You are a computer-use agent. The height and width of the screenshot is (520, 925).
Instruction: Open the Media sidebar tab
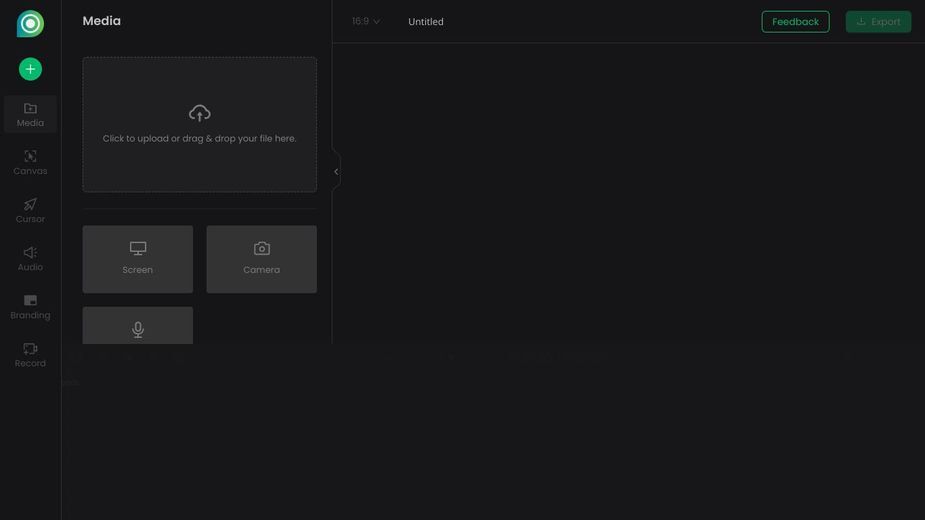coord(30,115)
